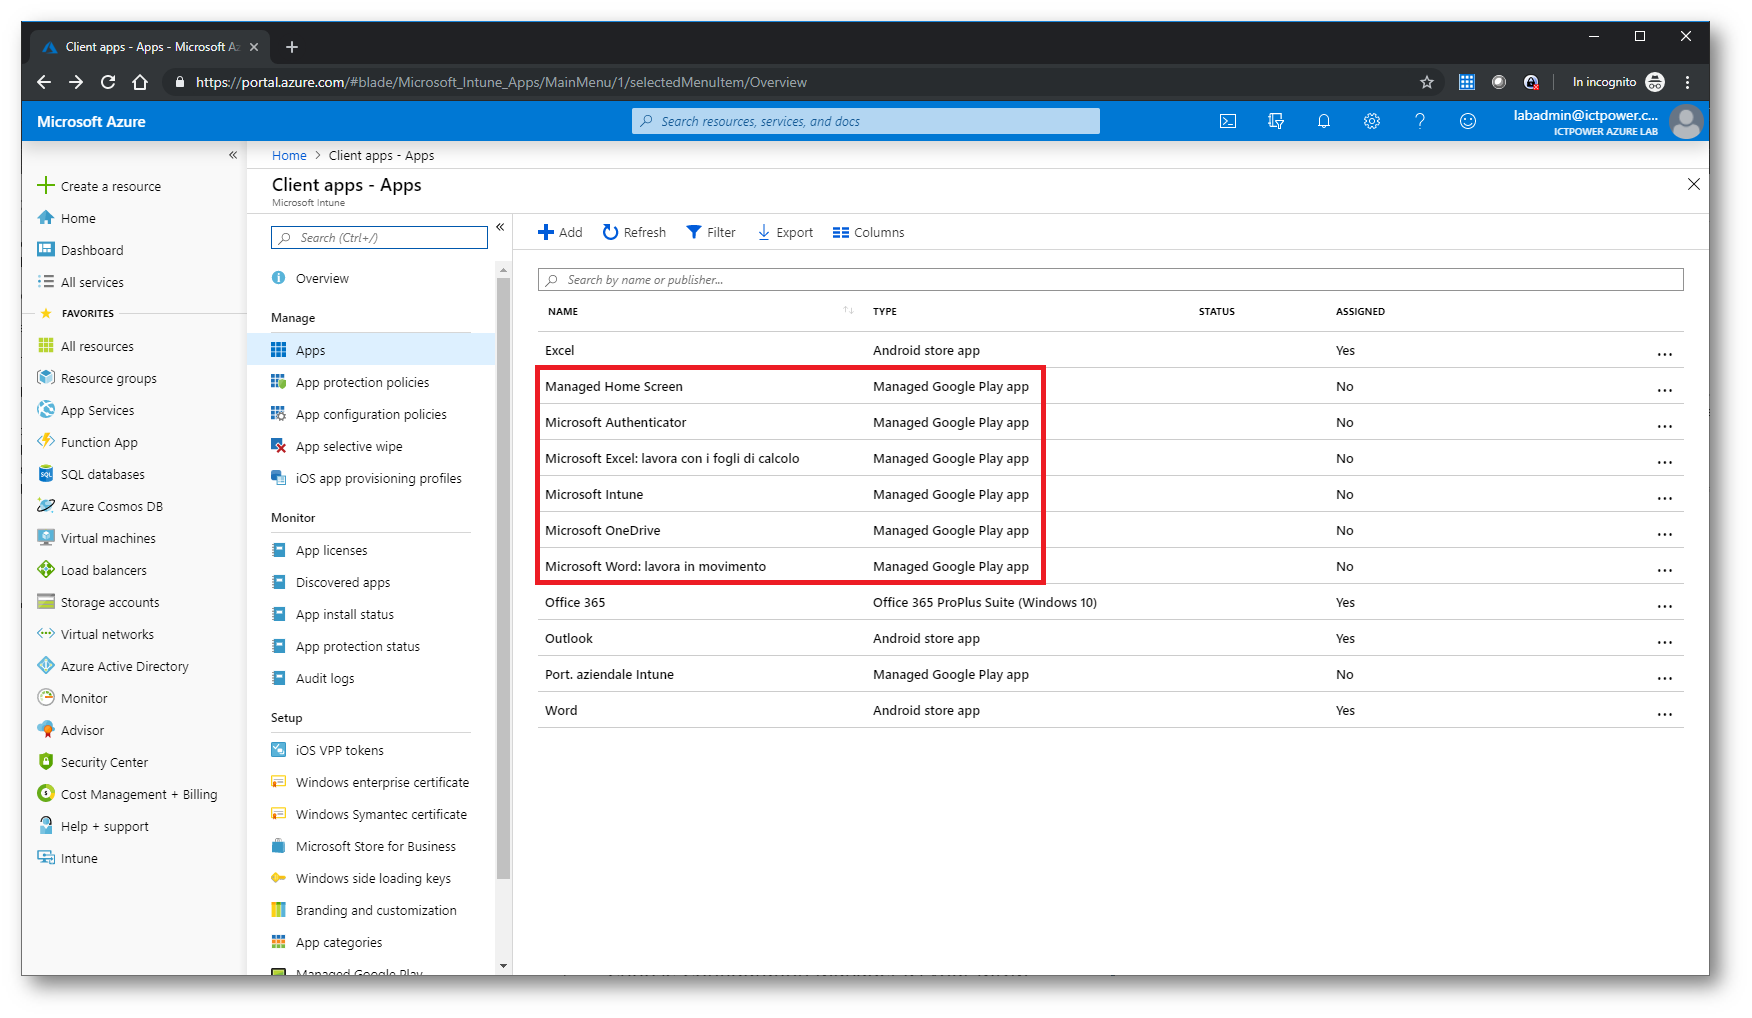Open Azure Active Directory

point(113,666)
